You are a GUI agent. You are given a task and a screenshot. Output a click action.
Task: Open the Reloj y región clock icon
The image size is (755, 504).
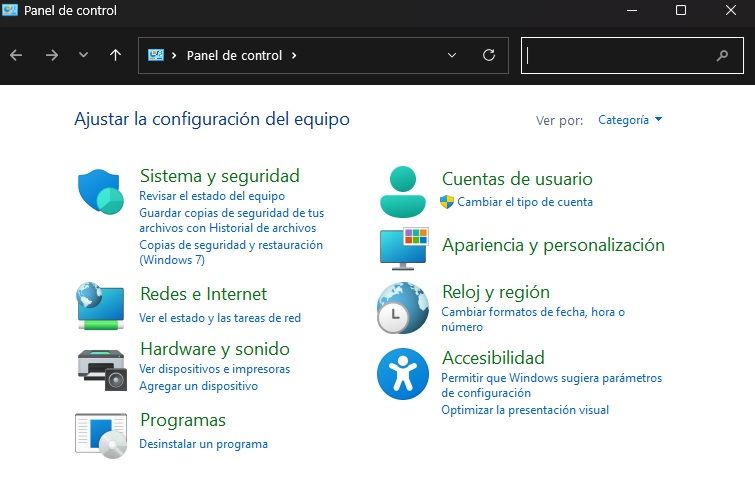[402, 307]
